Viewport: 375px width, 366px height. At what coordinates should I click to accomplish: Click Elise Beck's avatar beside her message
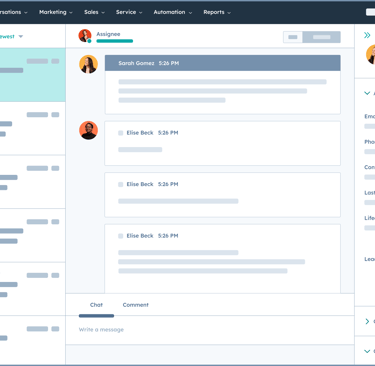pyautogui.click(x=88, y=130)
